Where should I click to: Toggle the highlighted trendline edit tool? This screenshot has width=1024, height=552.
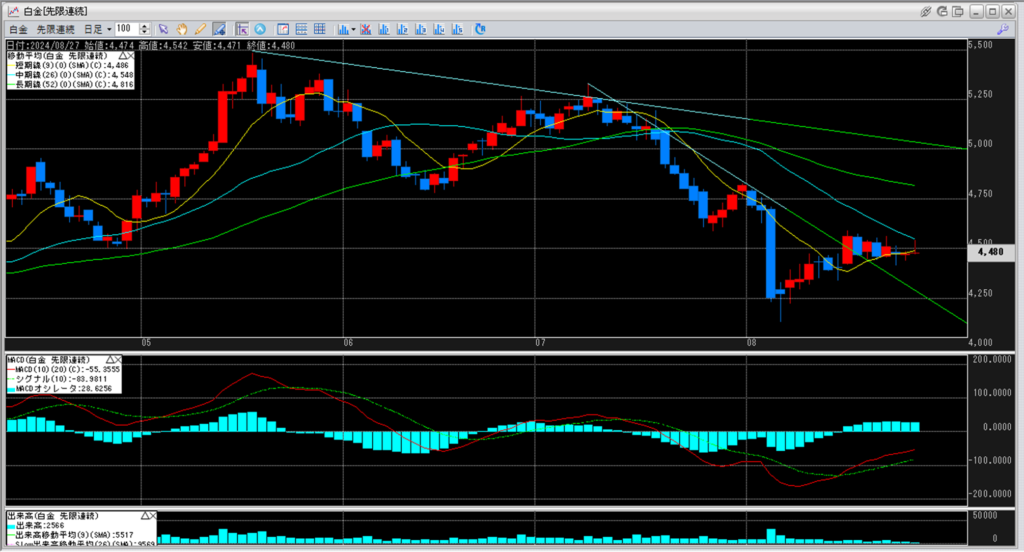pos(219,29)
